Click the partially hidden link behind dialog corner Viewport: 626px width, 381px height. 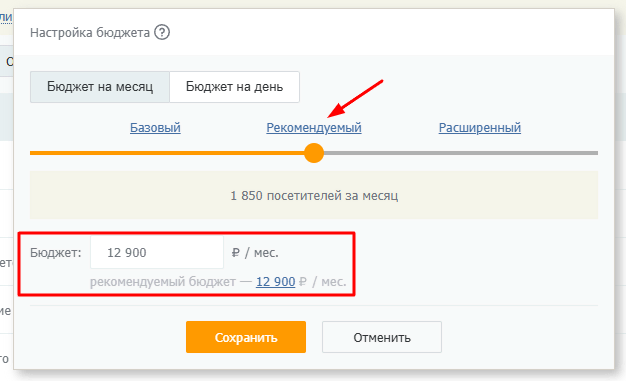(6, 17)
